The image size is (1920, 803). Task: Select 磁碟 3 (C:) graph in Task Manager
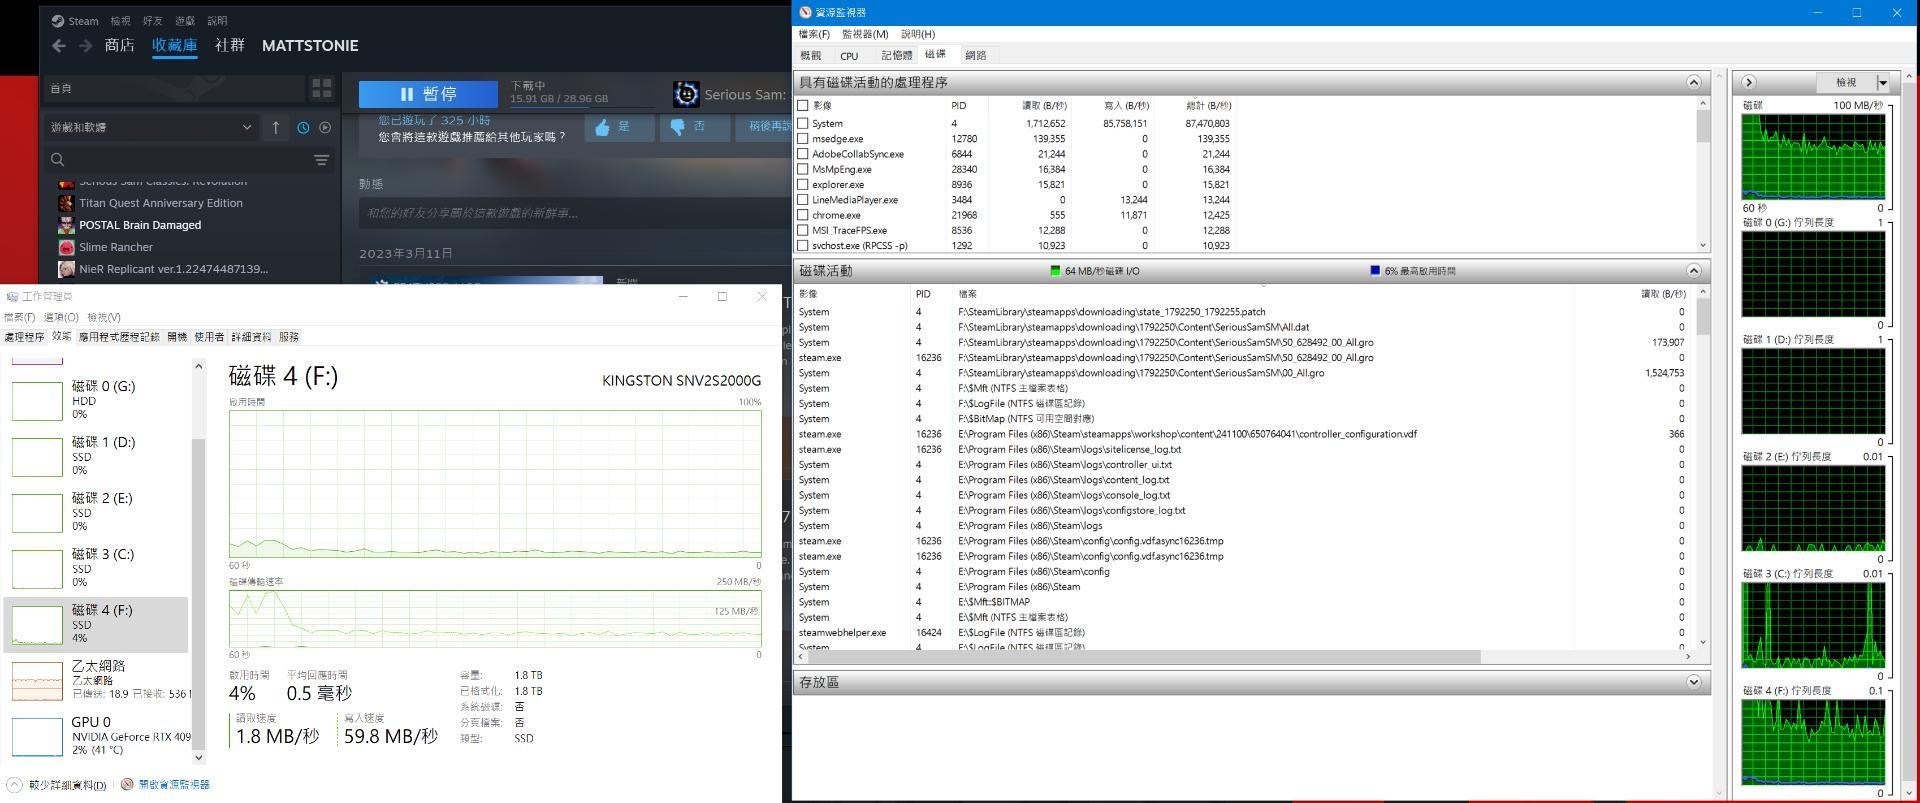[37, 568]
